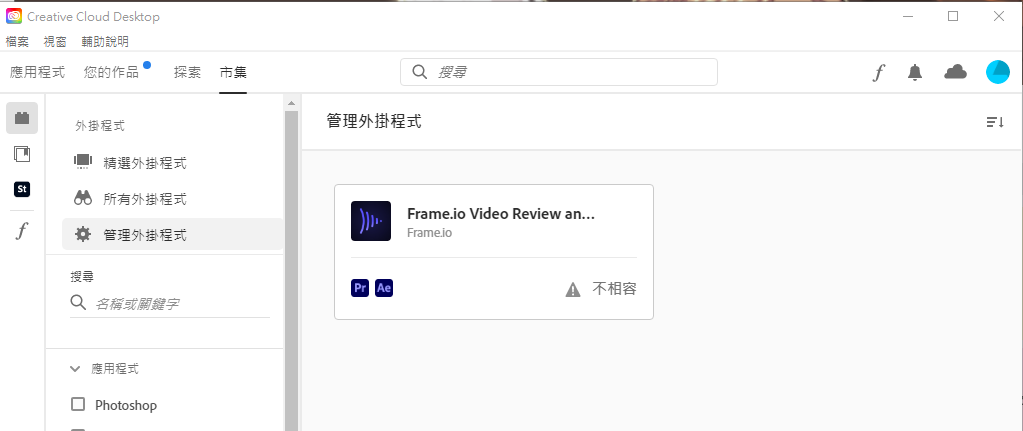Viewport: 1023px width, 431px height.
Task: Open the 檔案 menu
Action: 17,42
